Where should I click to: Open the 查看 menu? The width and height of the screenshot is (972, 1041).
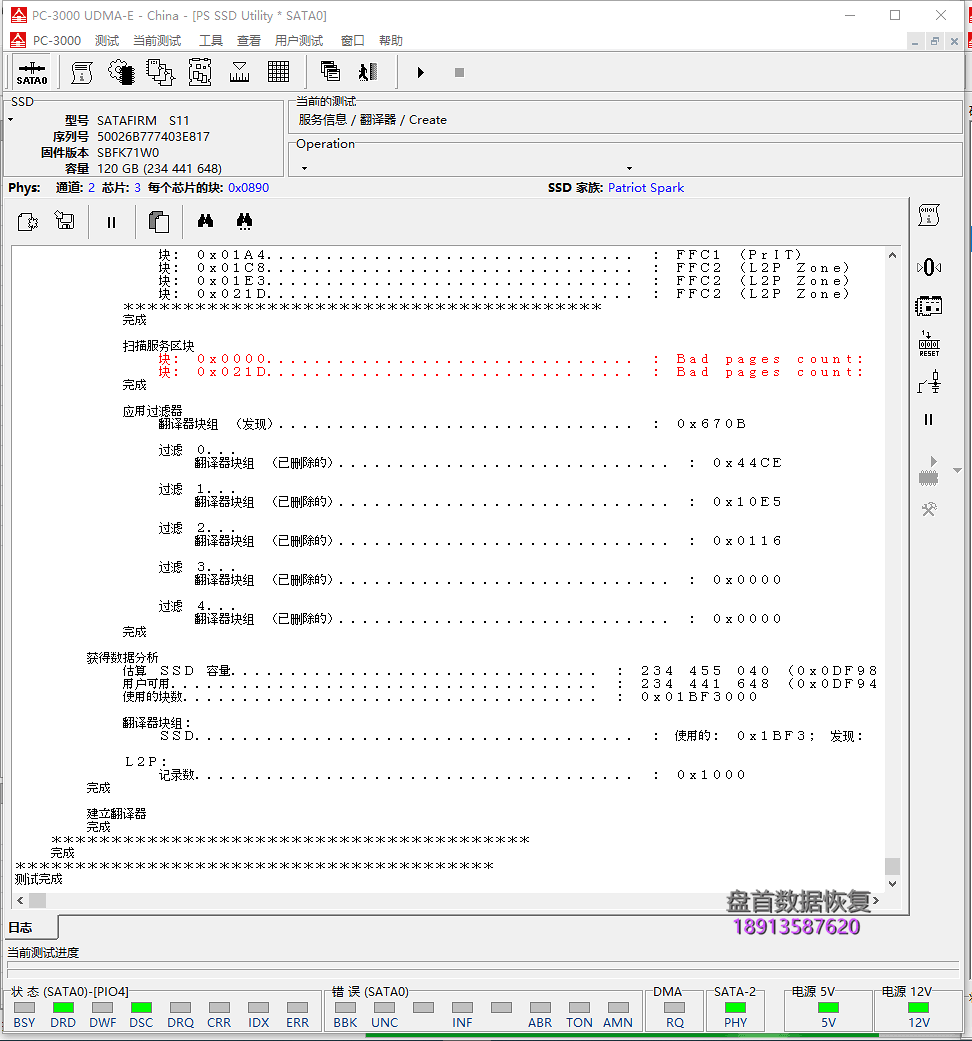[249, 40]
